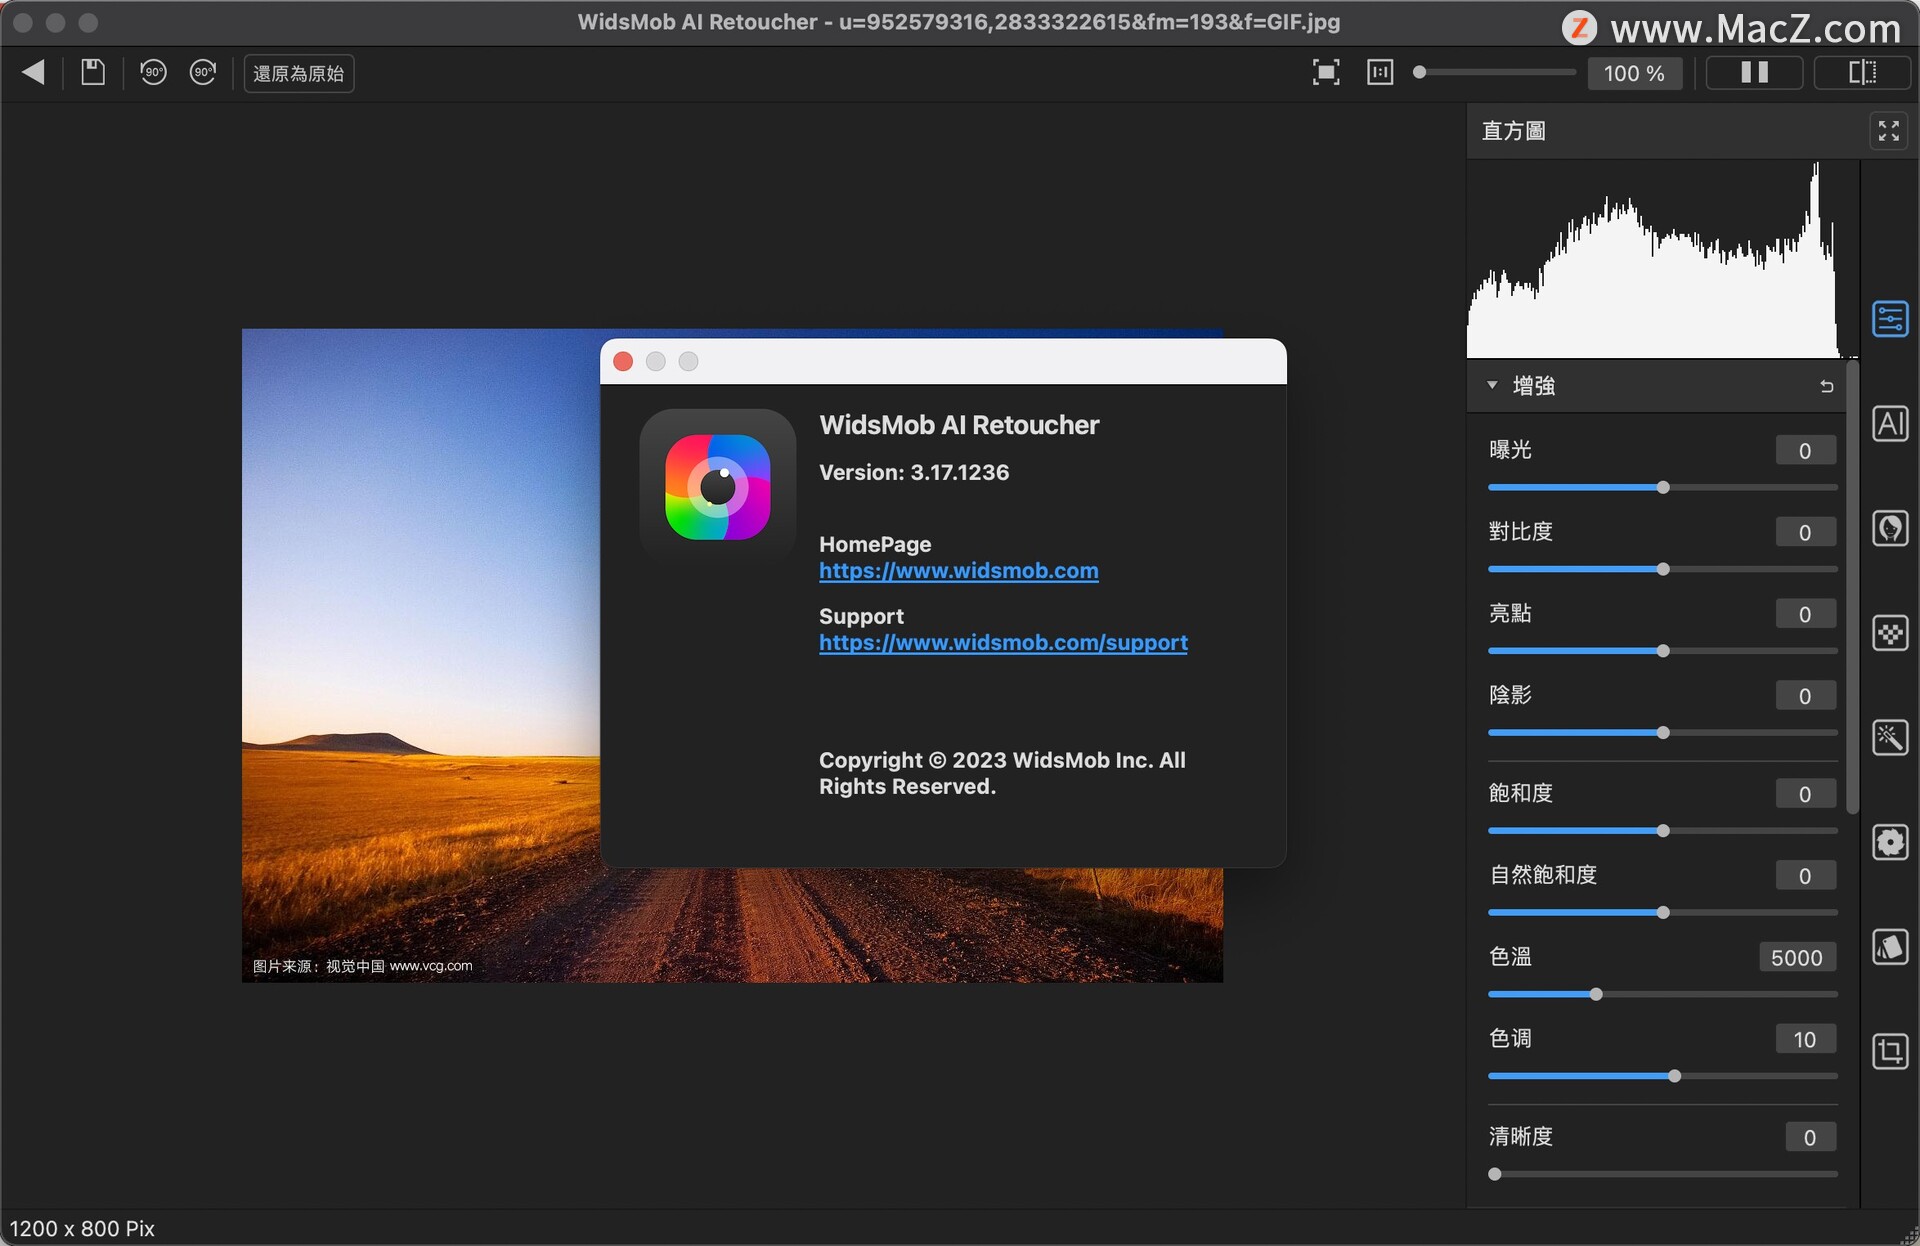Rotate image 90° counterclockwise
This screenshot has width=1920, height=1246.
[x=153, y=72]
